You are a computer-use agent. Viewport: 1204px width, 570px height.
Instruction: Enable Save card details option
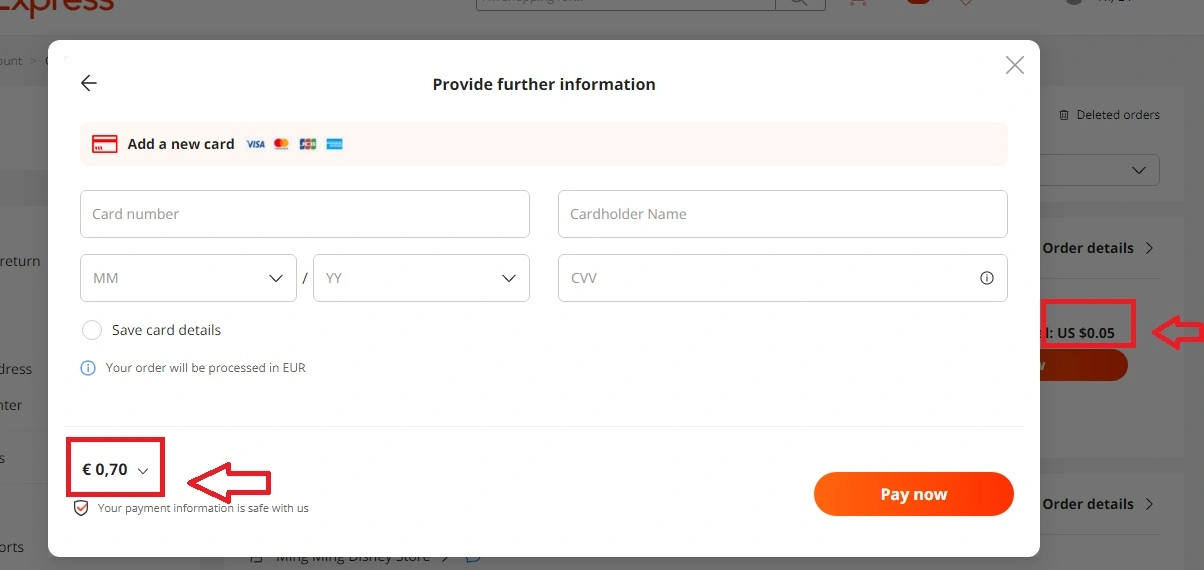click(x=92, y=330)
